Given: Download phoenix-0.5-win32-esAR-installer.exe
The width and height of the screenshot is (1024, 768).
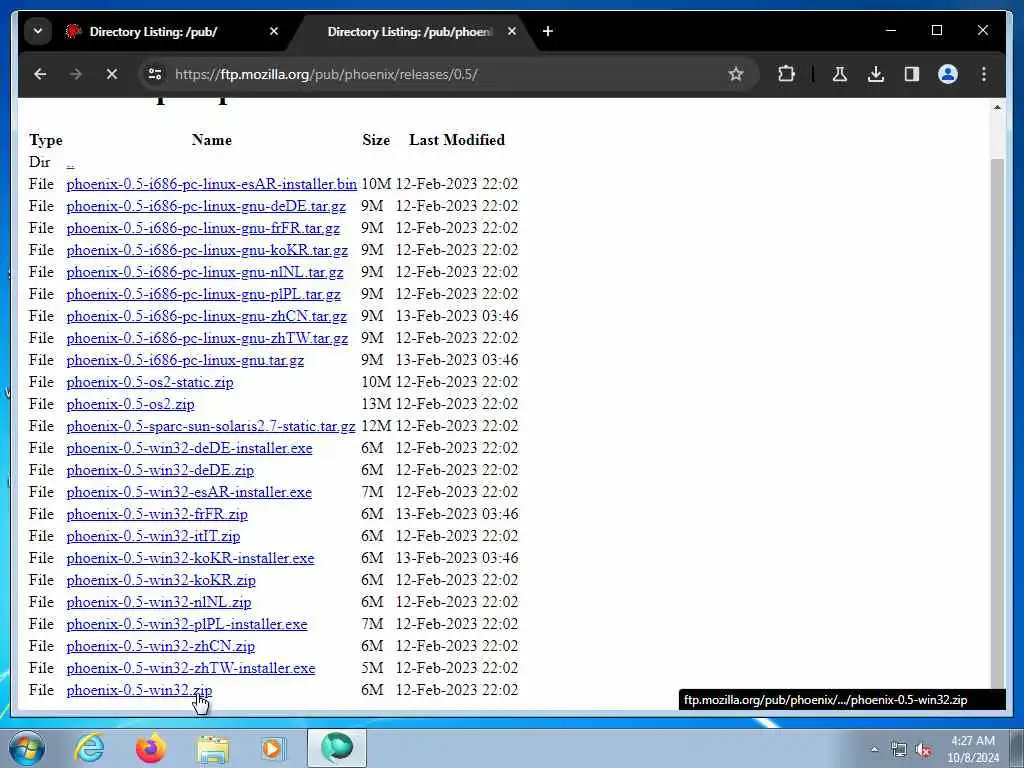Looking at the screenshot, I should coord(189,492).
